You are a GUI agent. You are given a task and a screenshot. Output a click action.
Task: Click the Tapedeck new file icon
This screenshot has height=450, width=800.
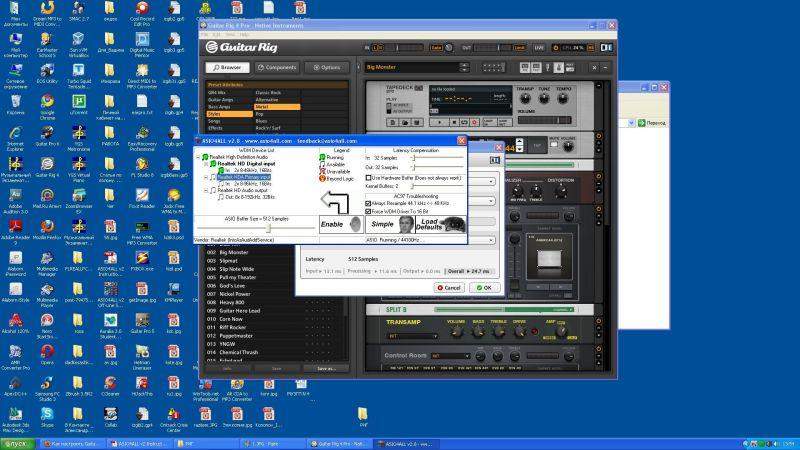[393, 122]
